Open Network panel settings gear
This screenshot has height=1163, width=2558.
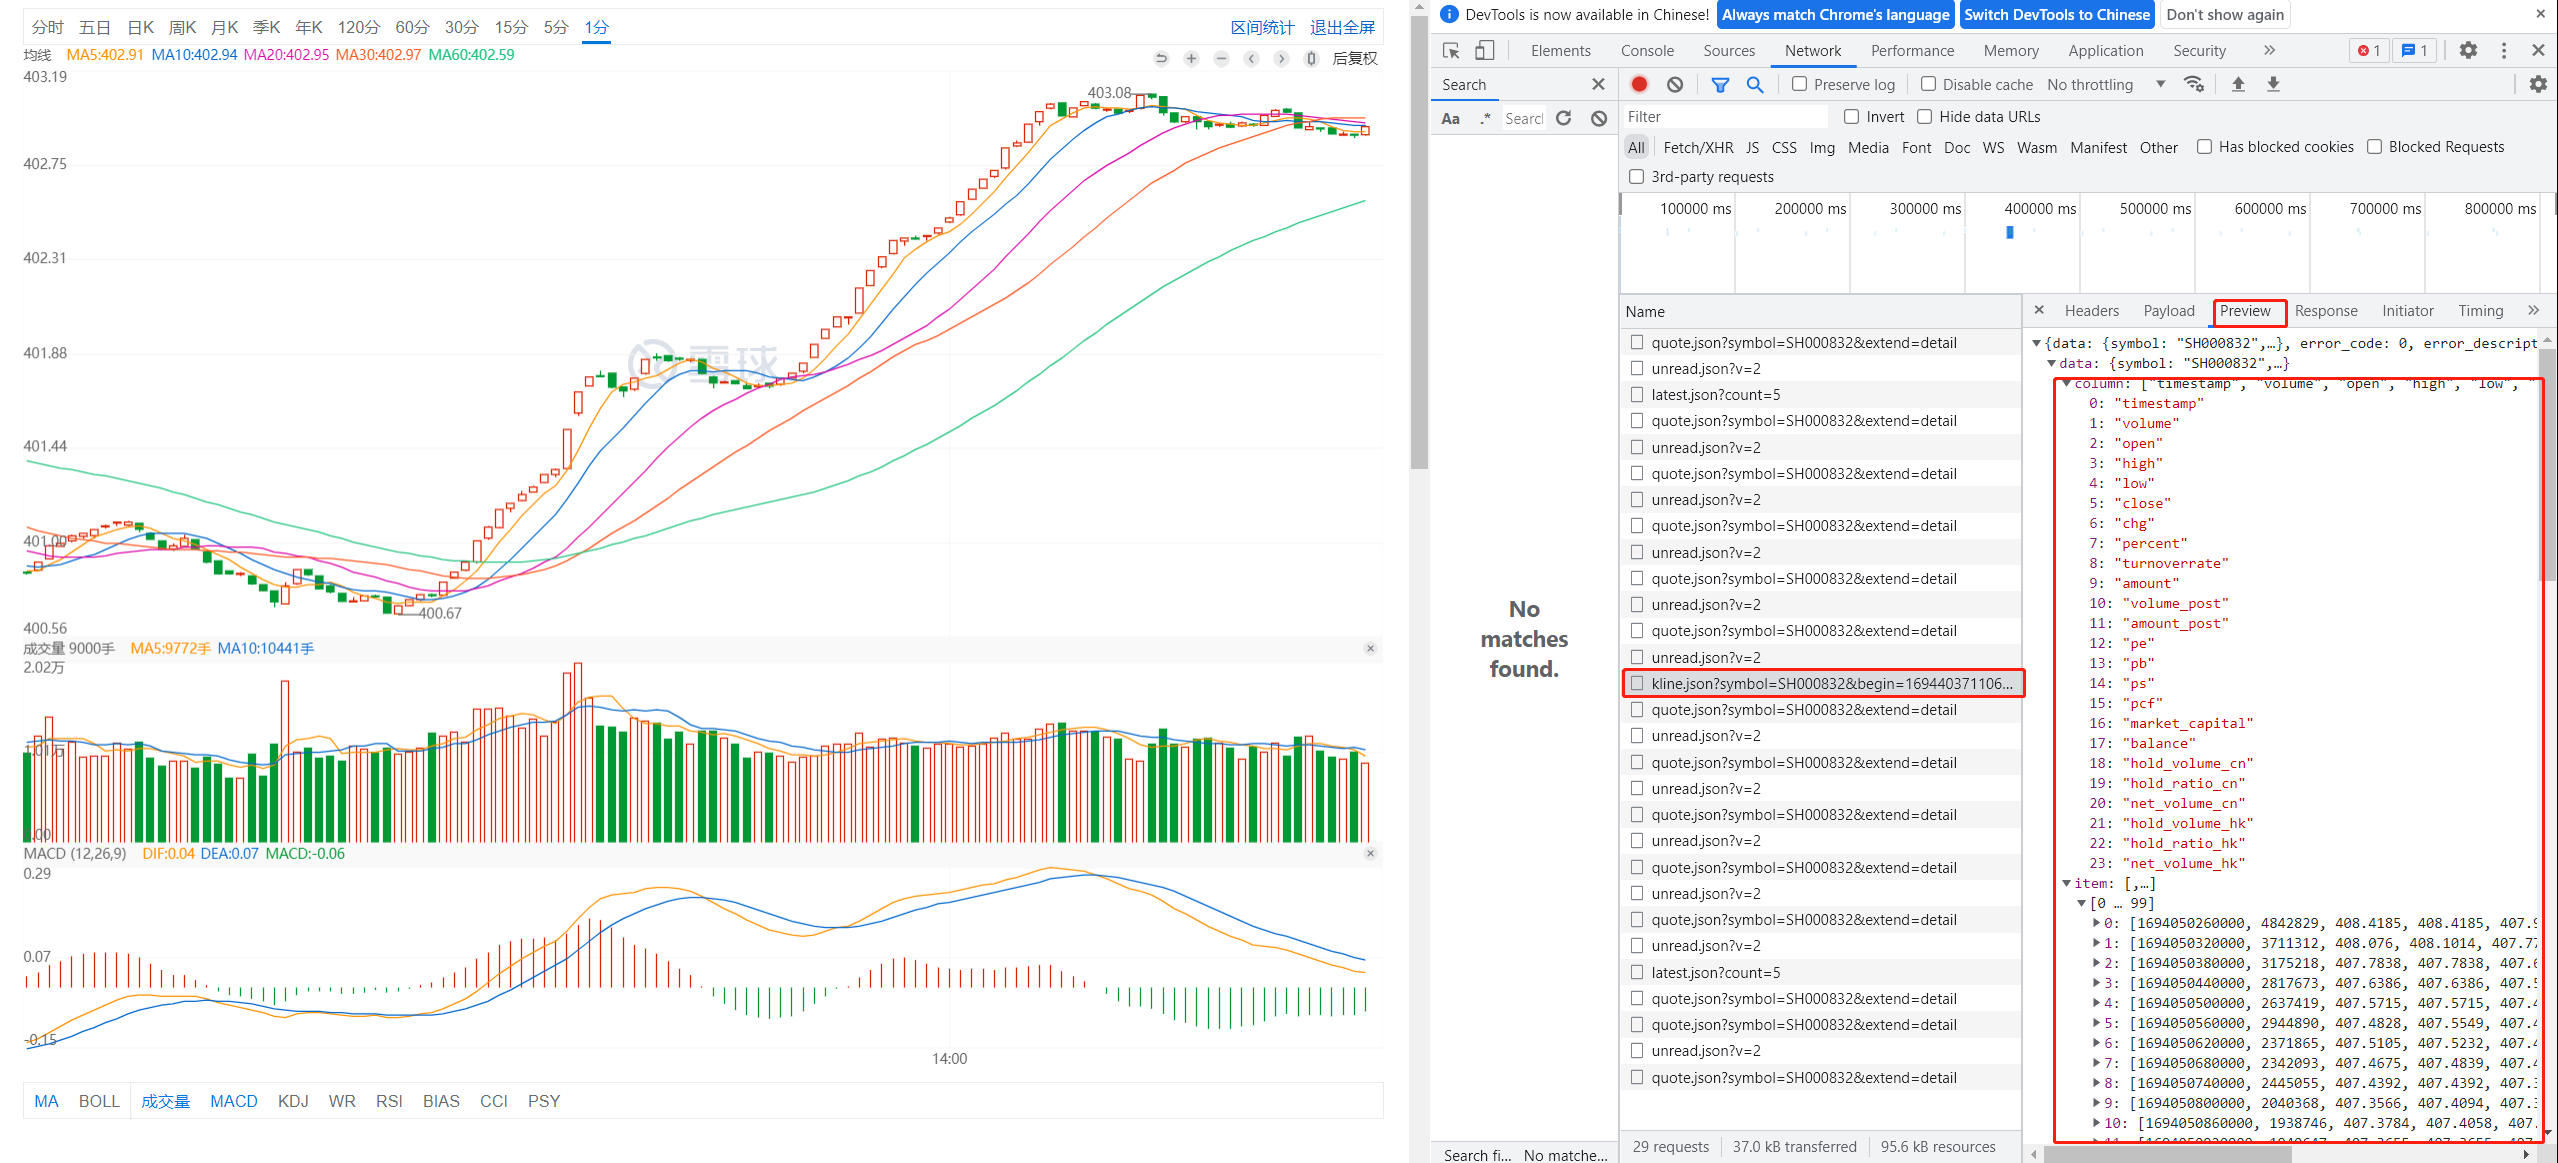pos(2538,84)
